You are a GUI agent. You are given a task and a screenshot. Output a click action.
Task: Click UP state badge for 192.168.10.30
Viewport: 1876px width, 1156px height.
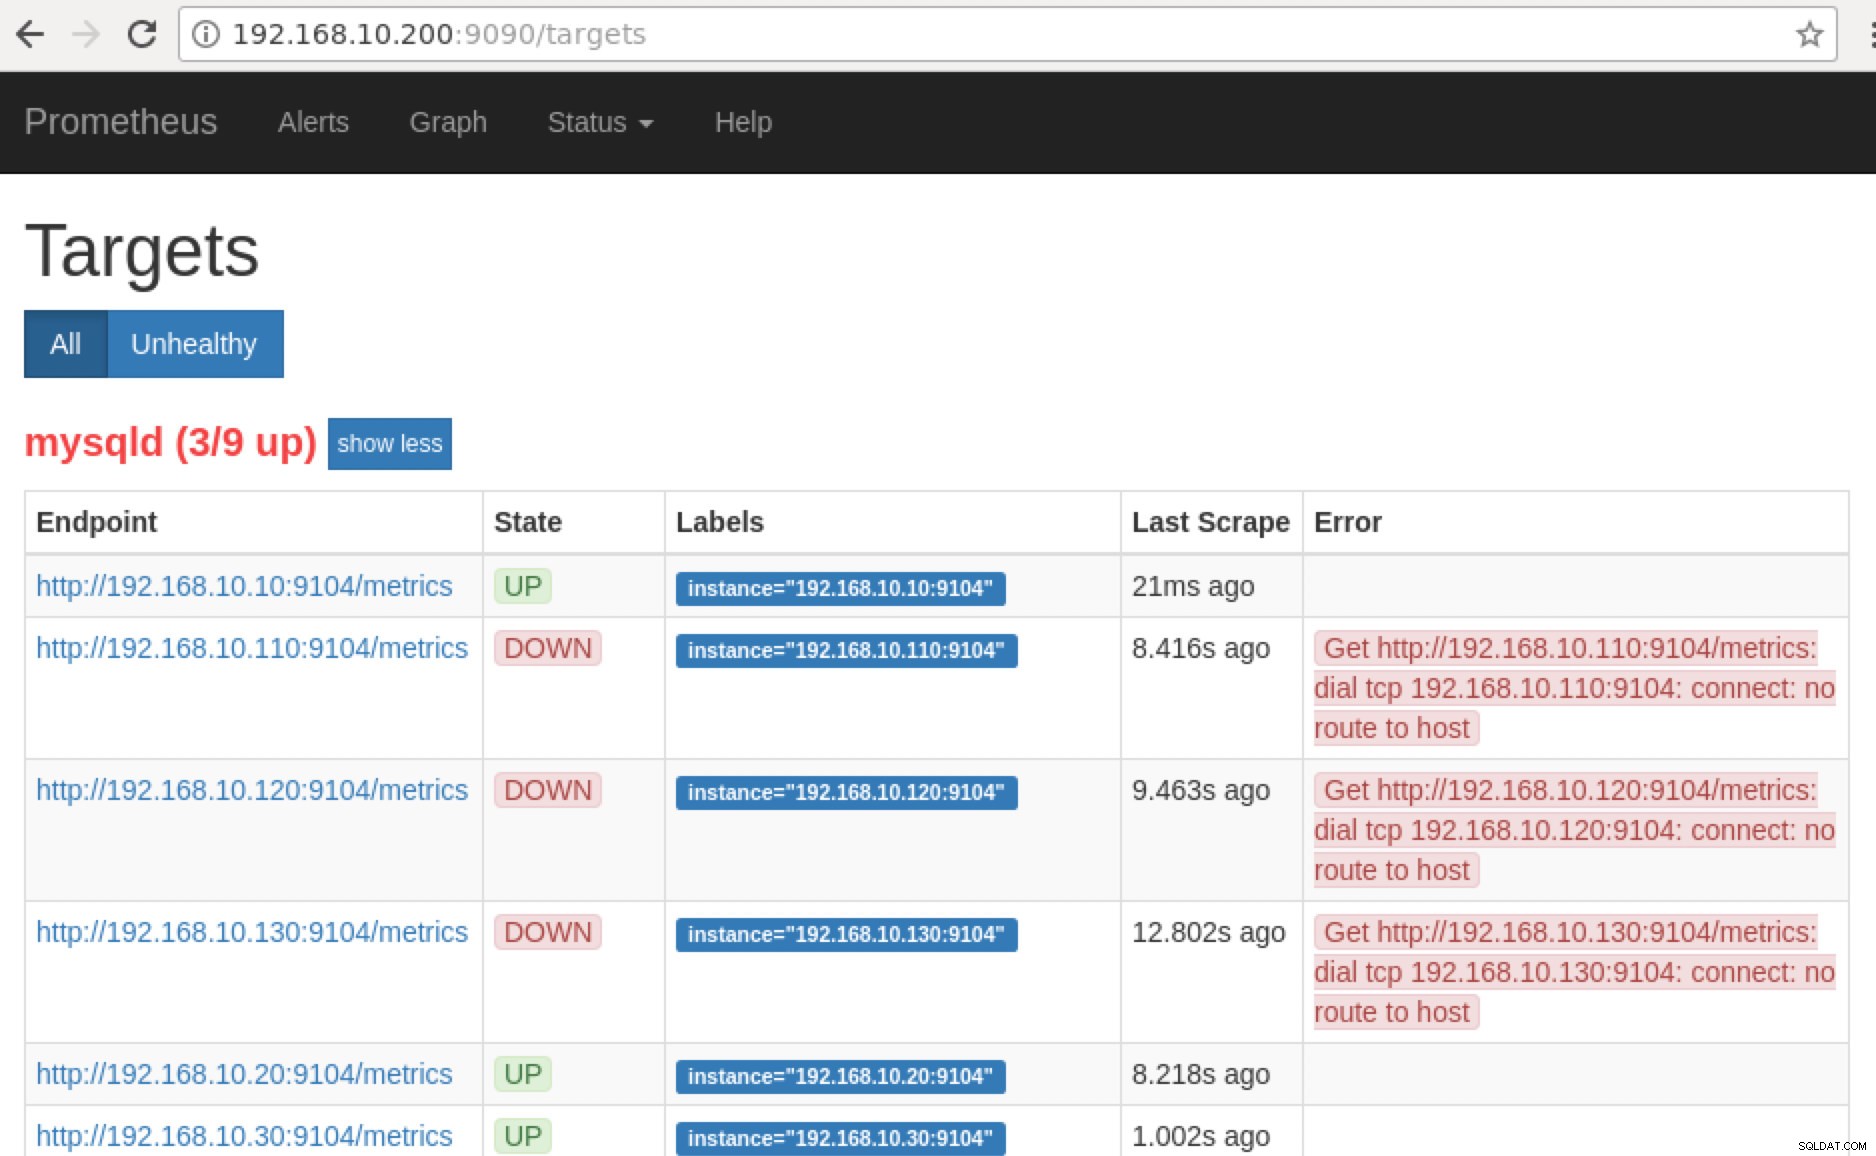(x=522, y=1136)
